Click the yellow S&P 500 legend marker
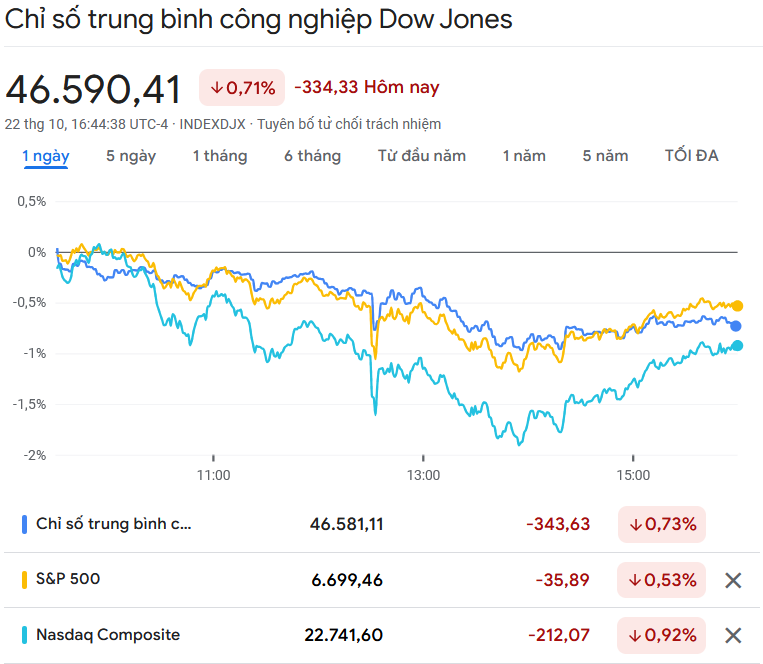This screenshot has height=664, width=763. click(24, 579)
